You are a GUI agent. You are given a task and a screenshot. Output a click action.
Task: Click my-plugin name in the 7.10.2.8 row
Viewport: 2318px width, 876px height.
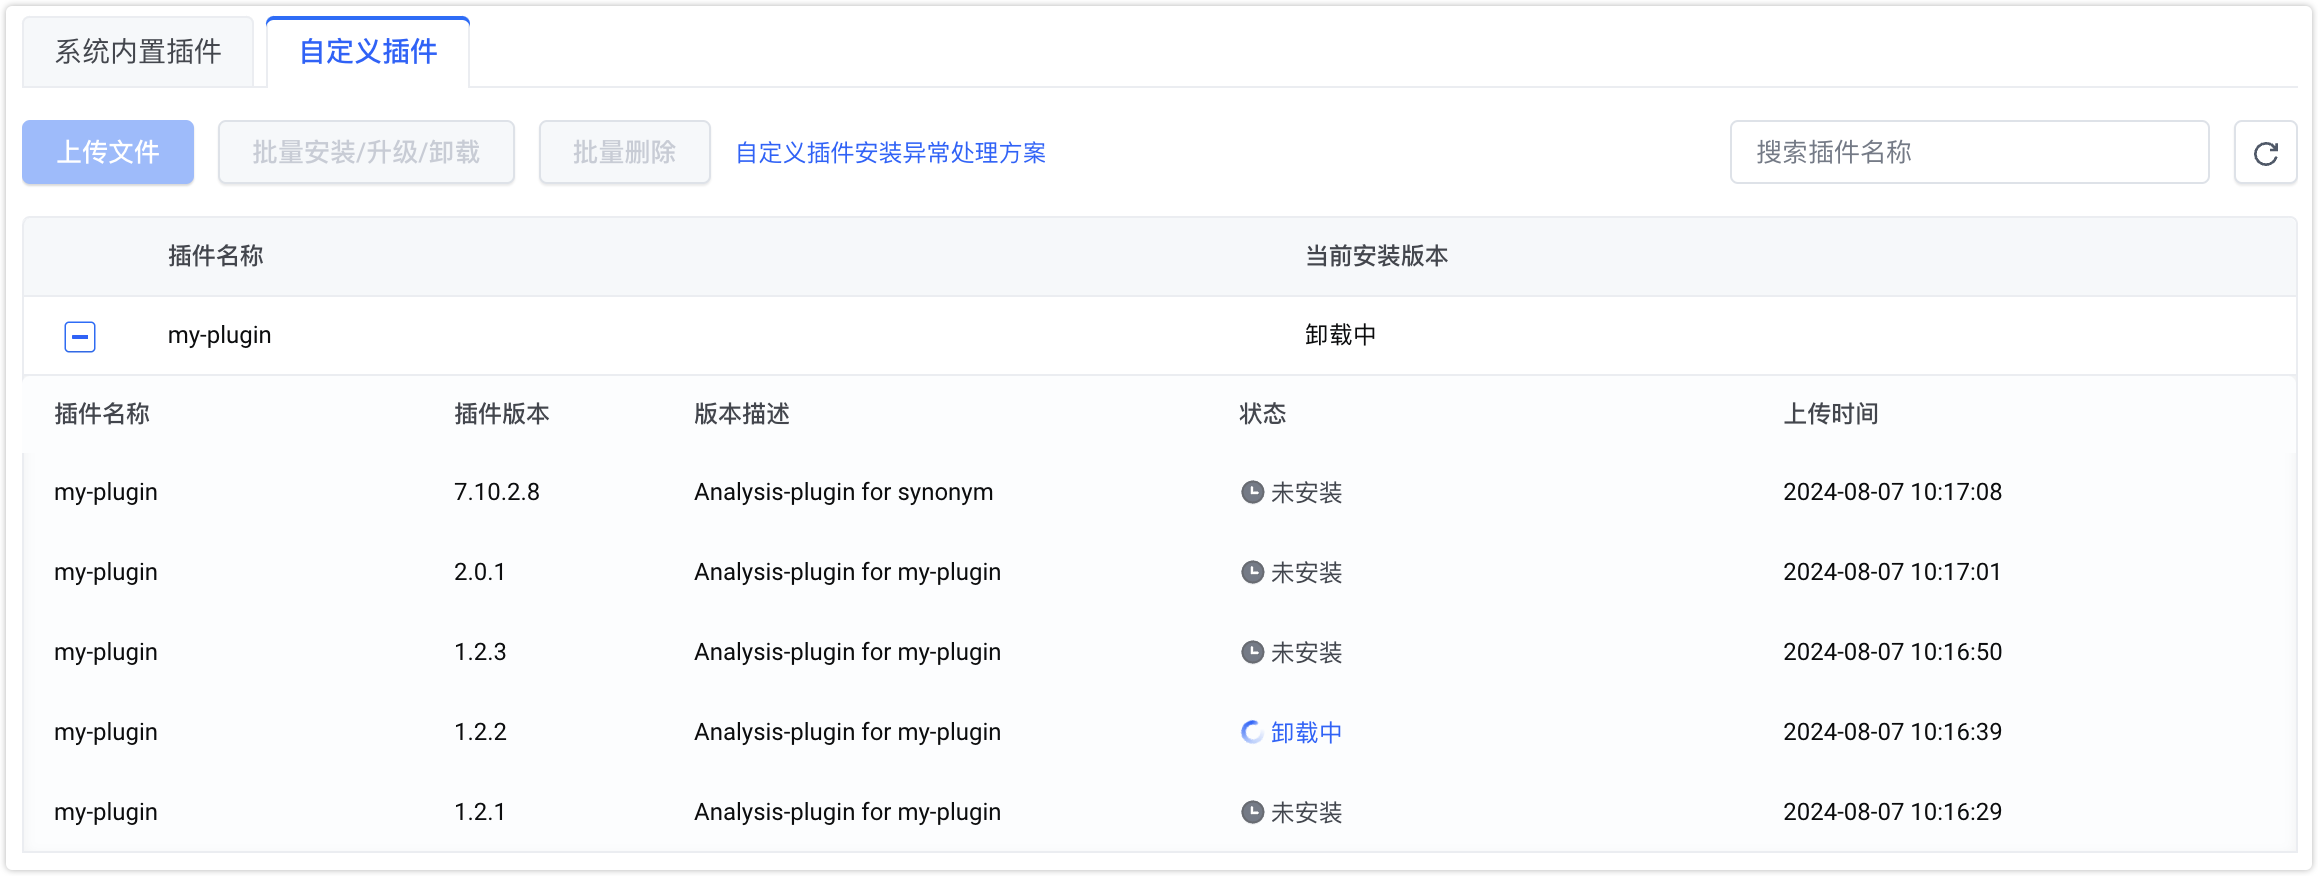coord(106,492)
